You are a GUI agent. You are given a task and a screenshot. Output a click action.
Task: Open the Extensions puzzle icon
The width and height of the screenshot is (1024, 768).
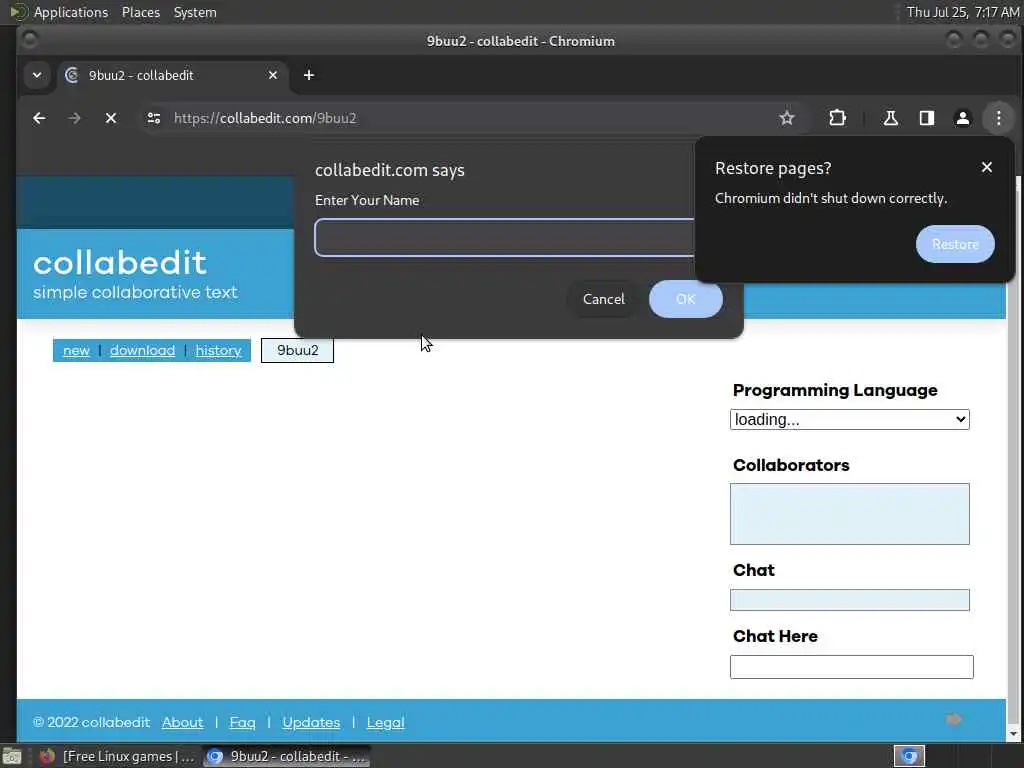tap(837, 118)
